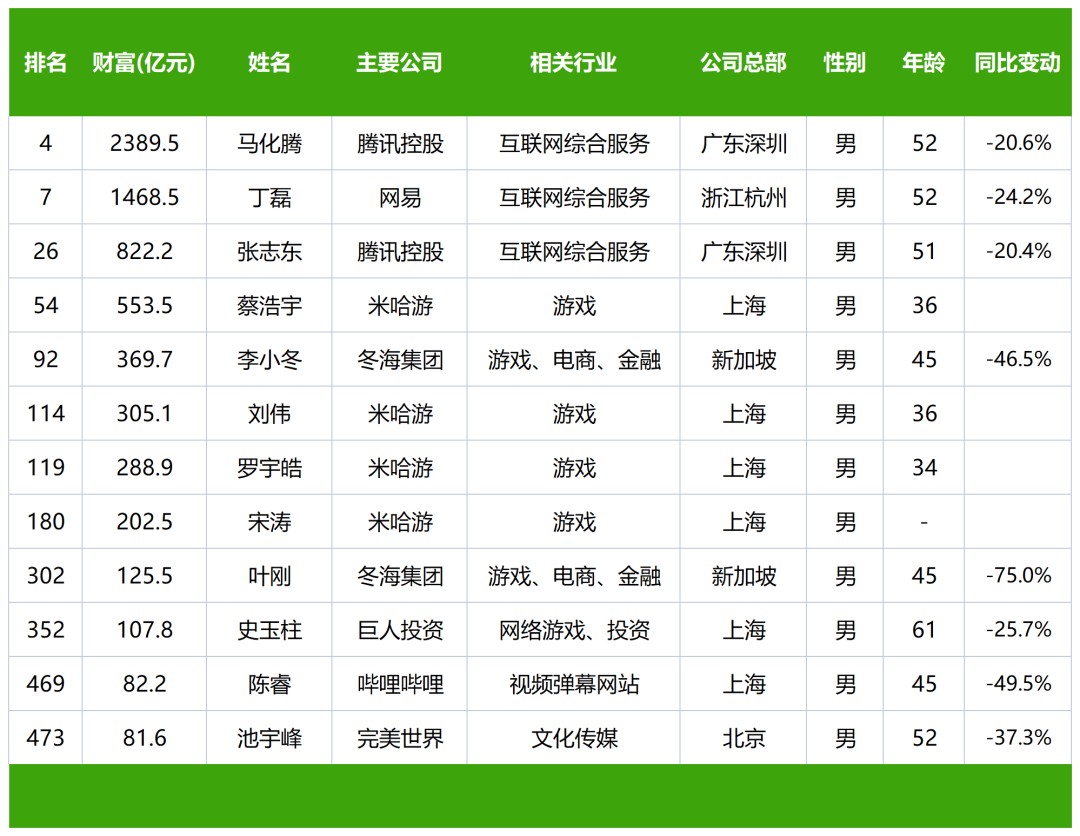Click the 视频弹幕网站 industry cell

573,684
